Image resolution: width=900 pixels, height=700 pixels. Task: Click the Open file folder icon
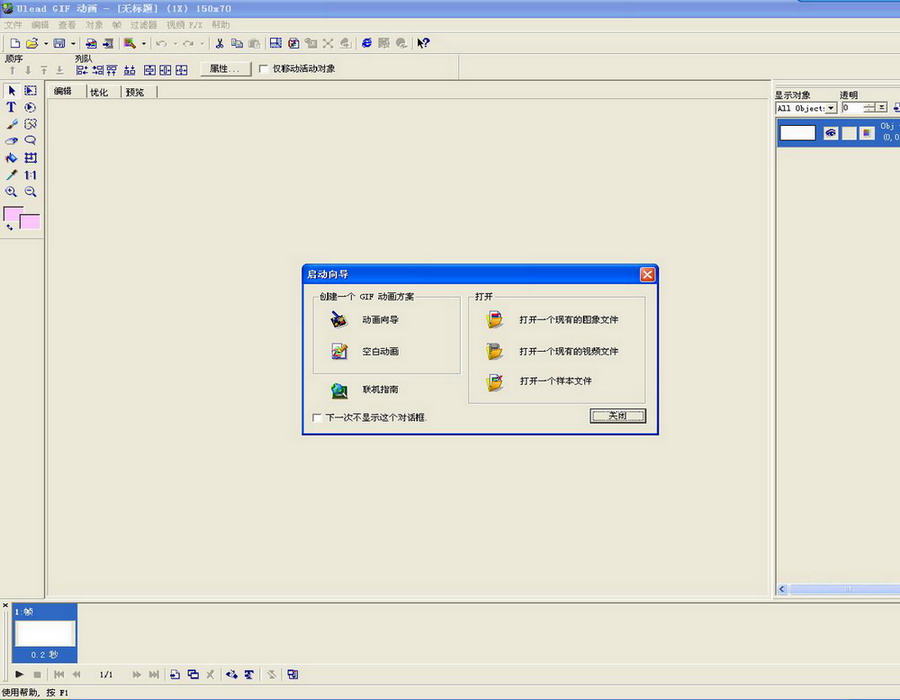point(32,43)
